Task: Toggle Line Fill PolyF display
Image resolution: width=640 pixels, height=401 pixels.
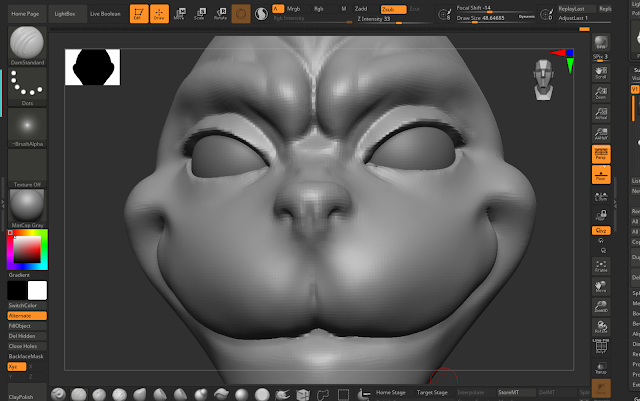Action: [x=601, y=346]
